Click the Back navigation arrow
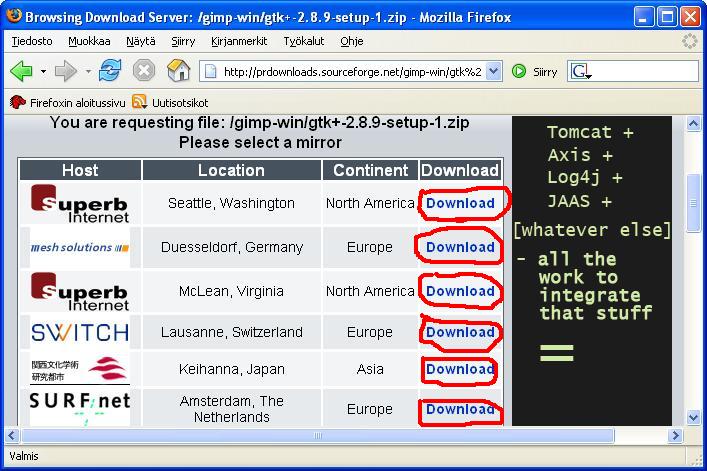The height and width of the screenshot is (471, 707). coord(21,71)
